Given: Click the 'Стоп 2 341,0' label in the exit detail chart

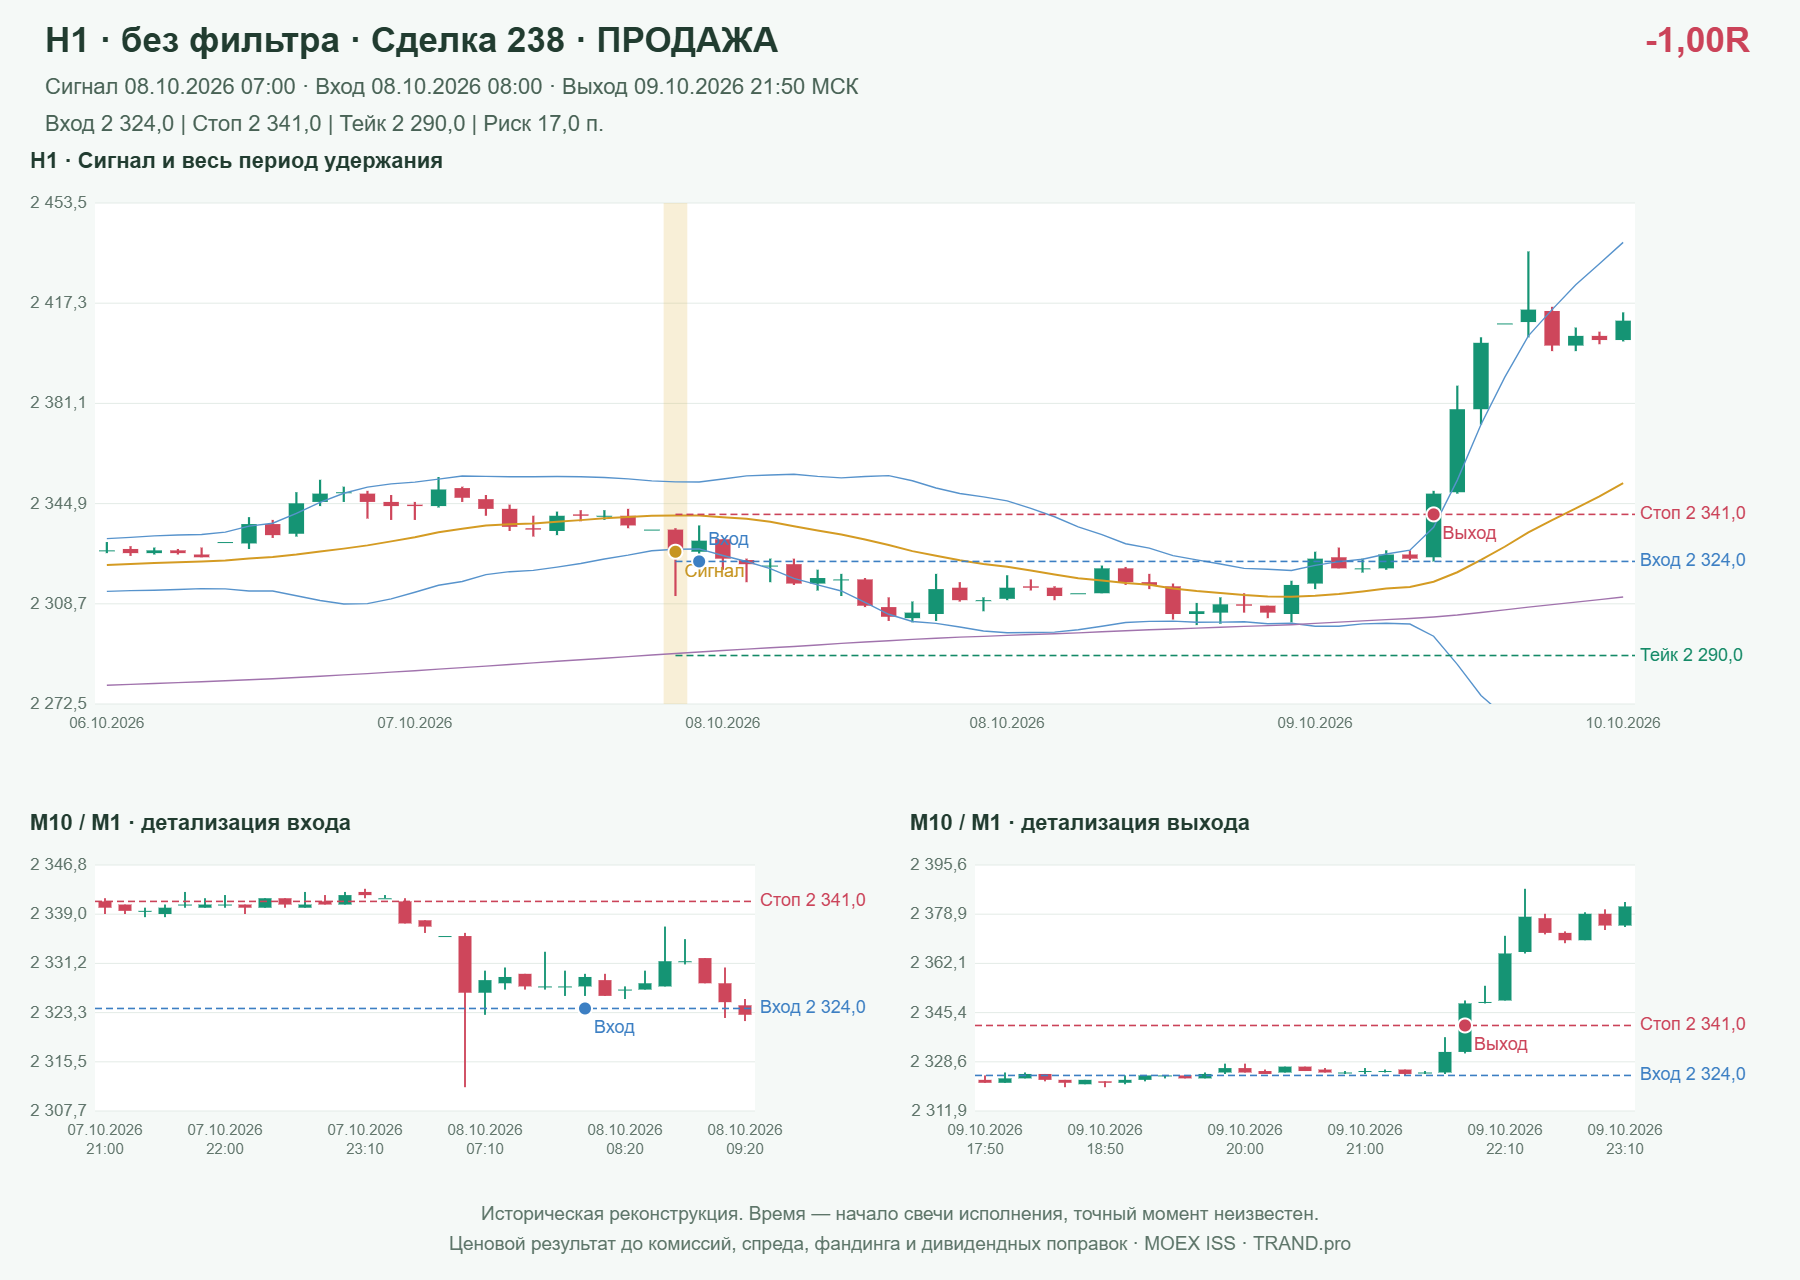Looking at the screenshot, I should coord(1693,1024).
